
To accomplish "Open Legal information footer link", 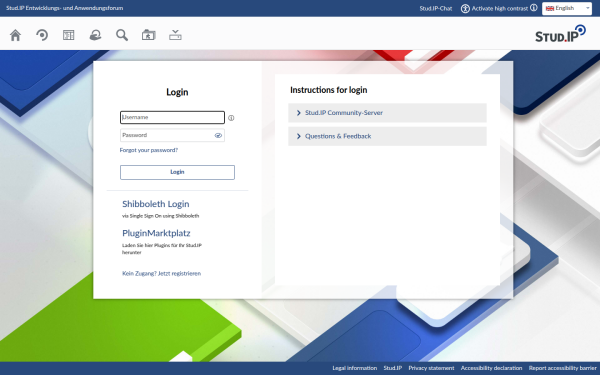I will pyautogui.click(x=355, y=368).
